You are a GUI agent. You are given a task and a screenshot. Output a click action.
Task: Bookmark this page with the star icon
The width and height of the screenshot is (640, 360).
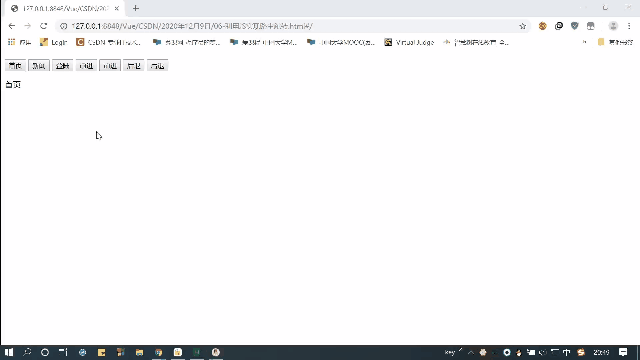pos(522,26)
